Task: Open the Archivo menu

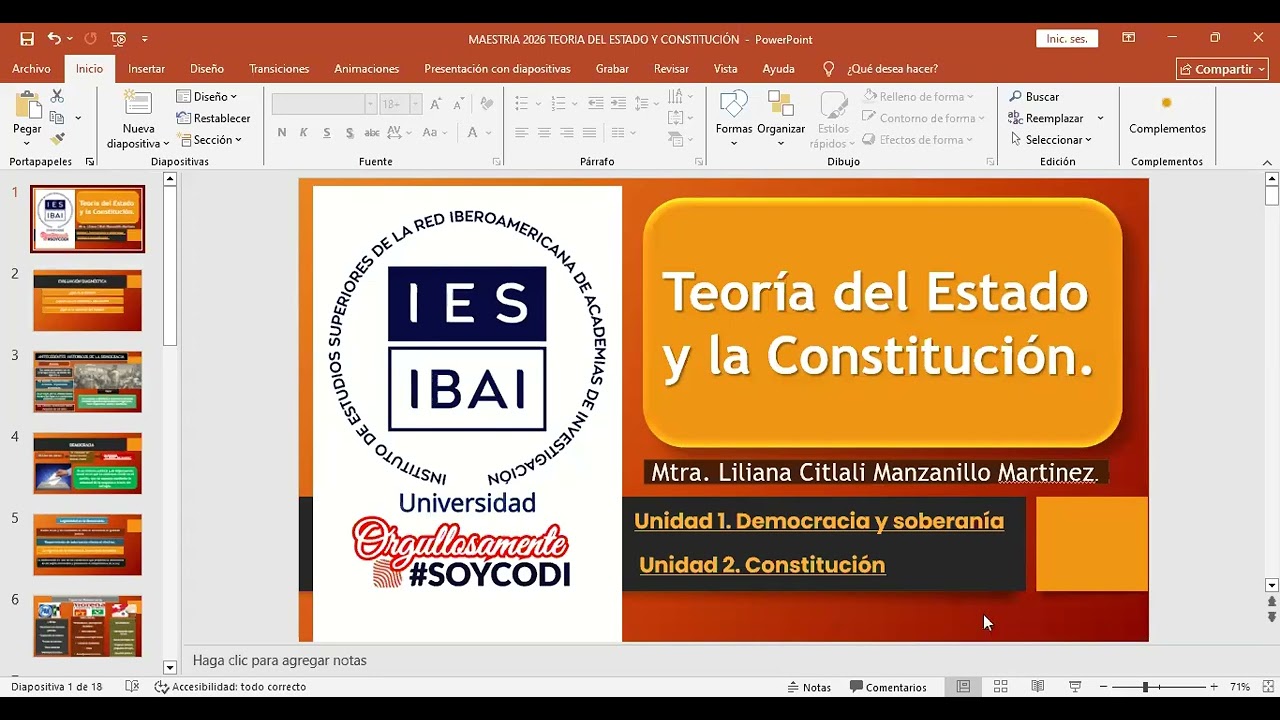Action: pyautogui.click(x=31, y=69)
